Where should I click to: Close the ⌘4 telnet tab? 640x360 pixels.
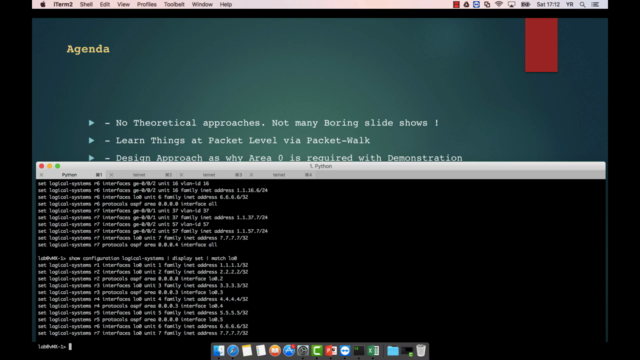[x=251, y=175]
